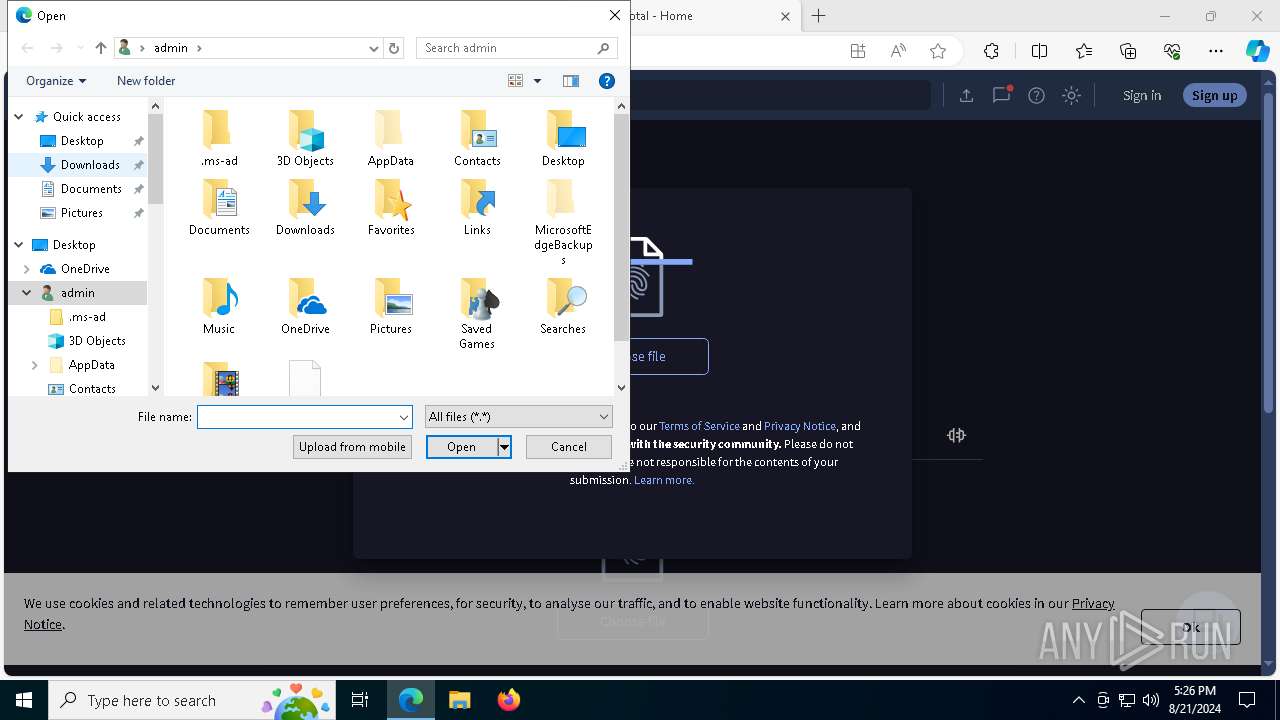
Task: Select the Downloads folder in file list
Action: [305, 208]
